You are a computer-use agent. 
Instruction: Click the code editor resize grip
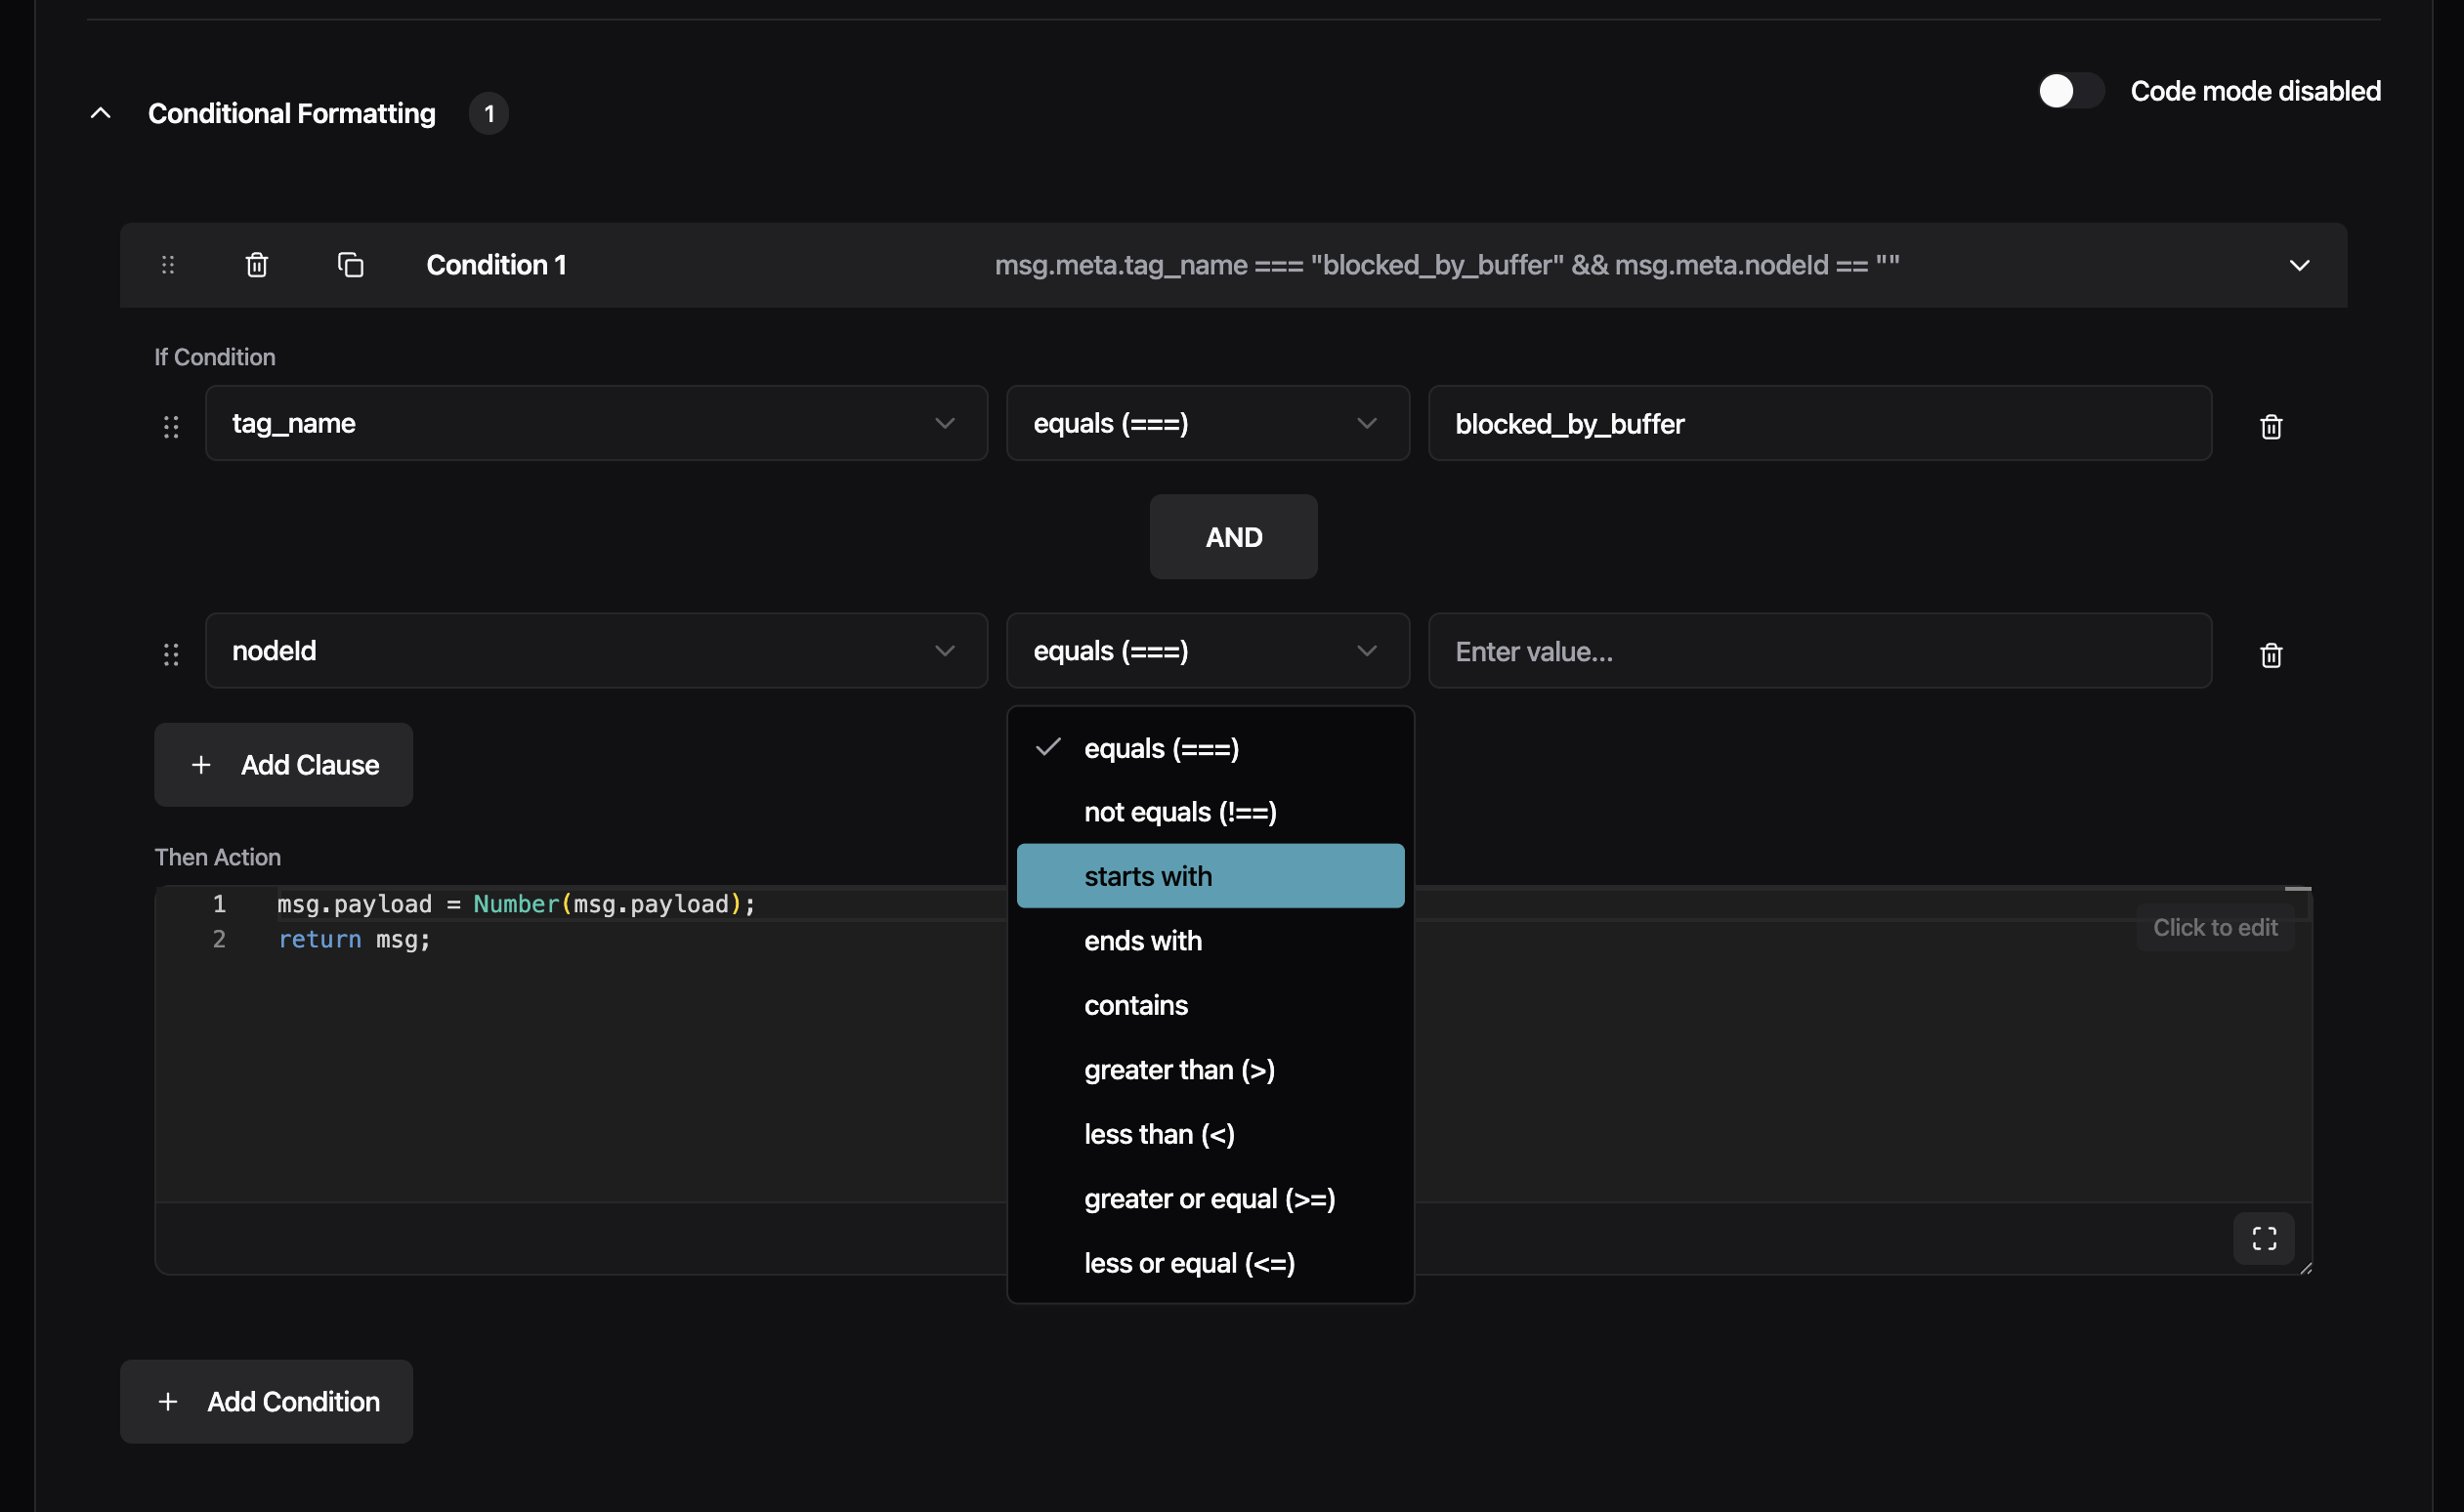2305,1268
